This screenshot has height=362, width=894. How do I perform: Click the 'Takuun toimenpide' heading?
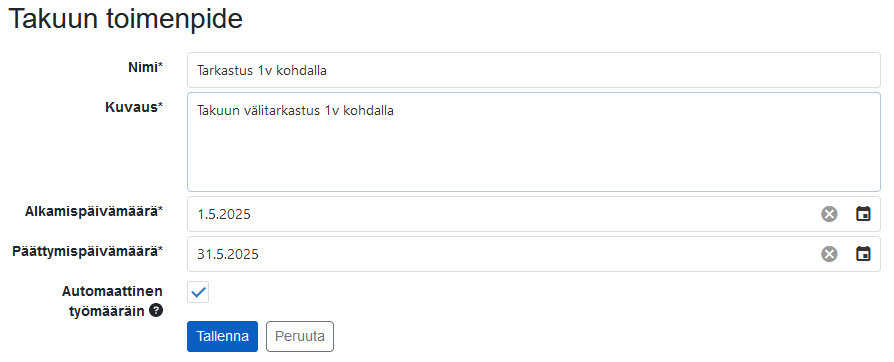[x=125, y=19]
